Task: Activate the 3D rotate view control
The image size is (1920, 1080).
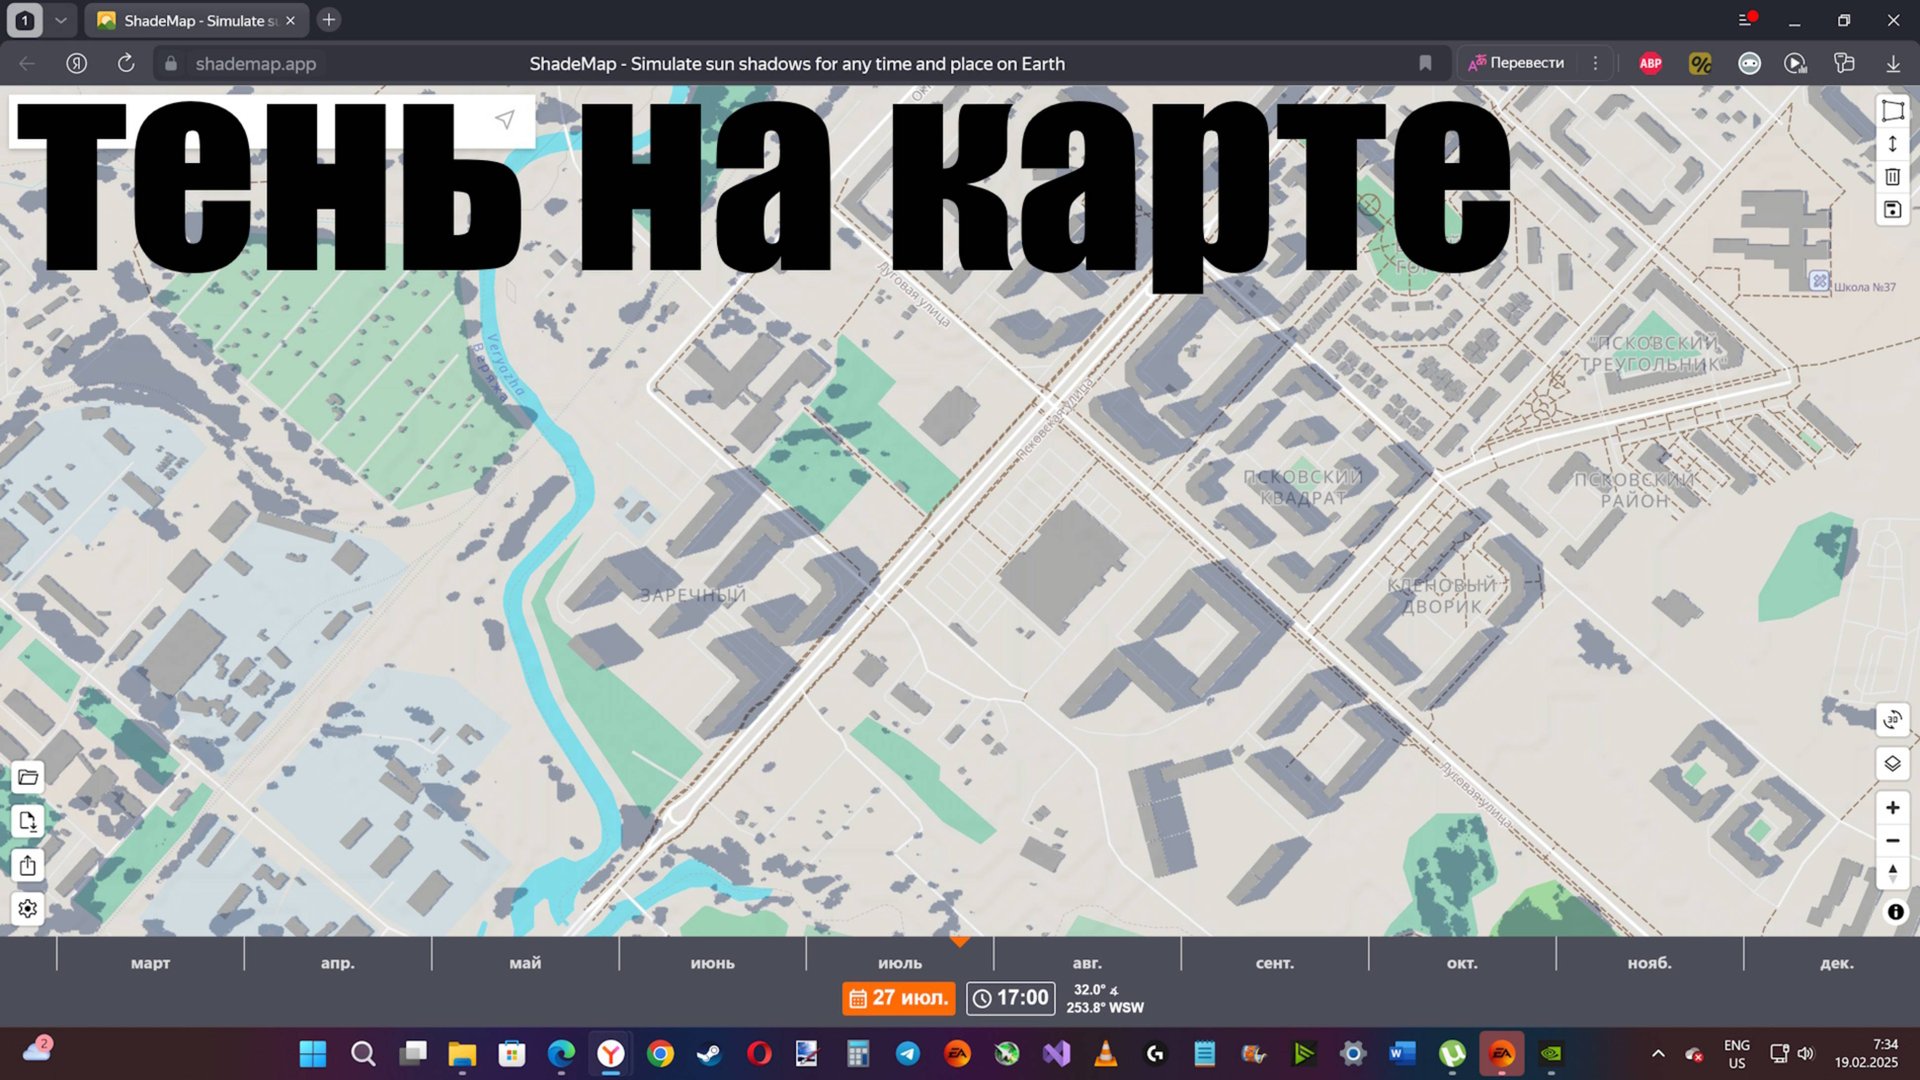Action: (x=1892, y=720)
